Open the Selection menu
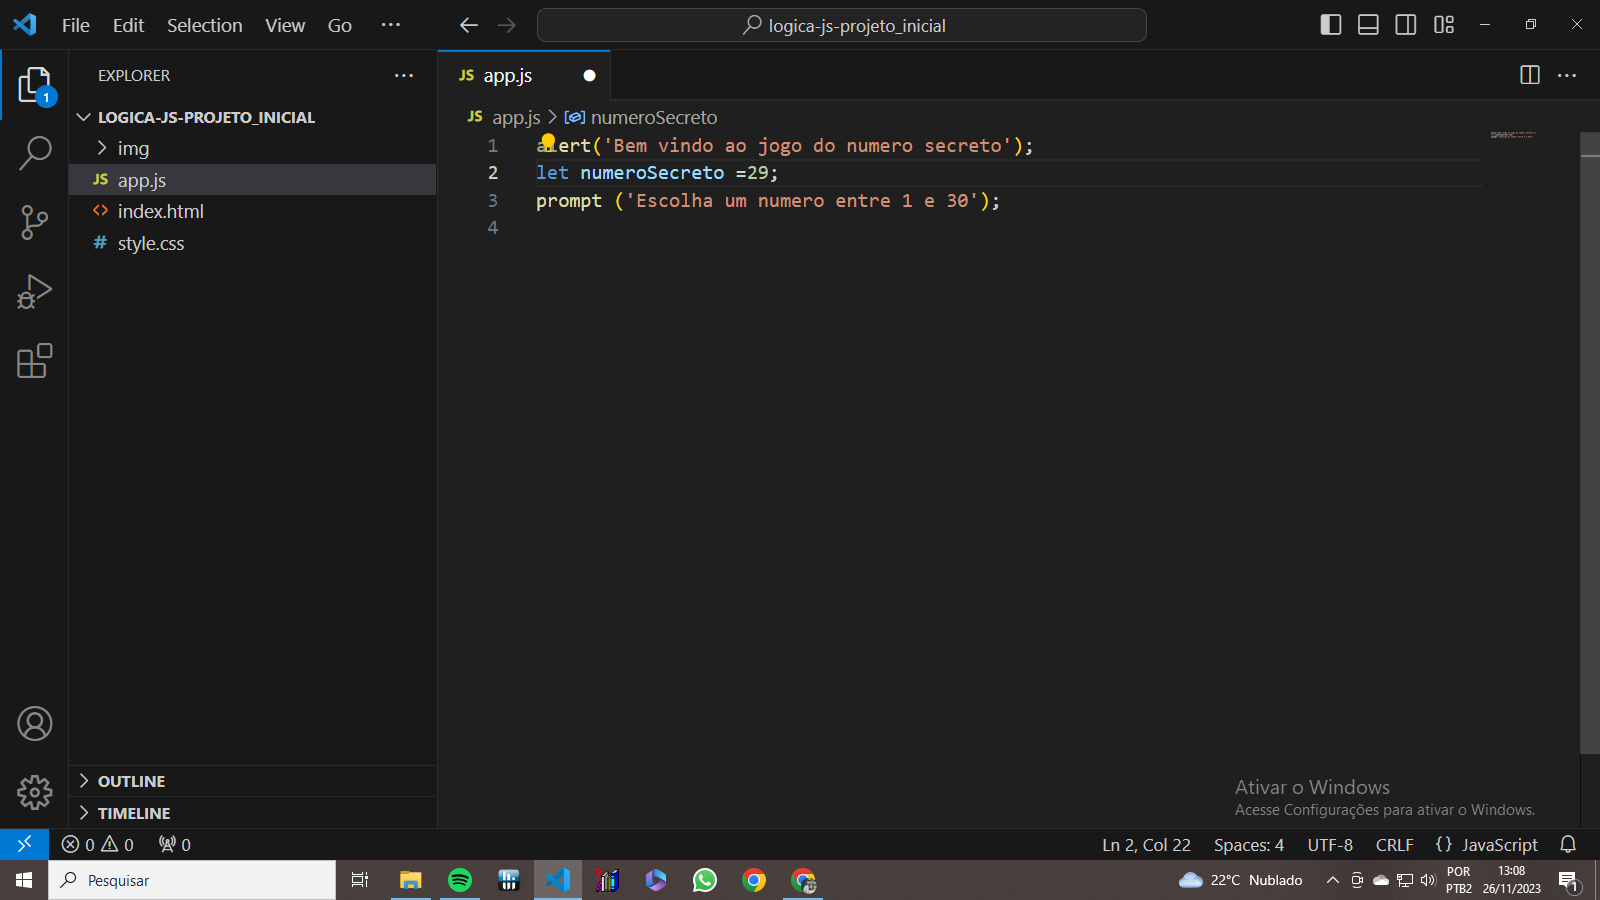 coord(205,25)
